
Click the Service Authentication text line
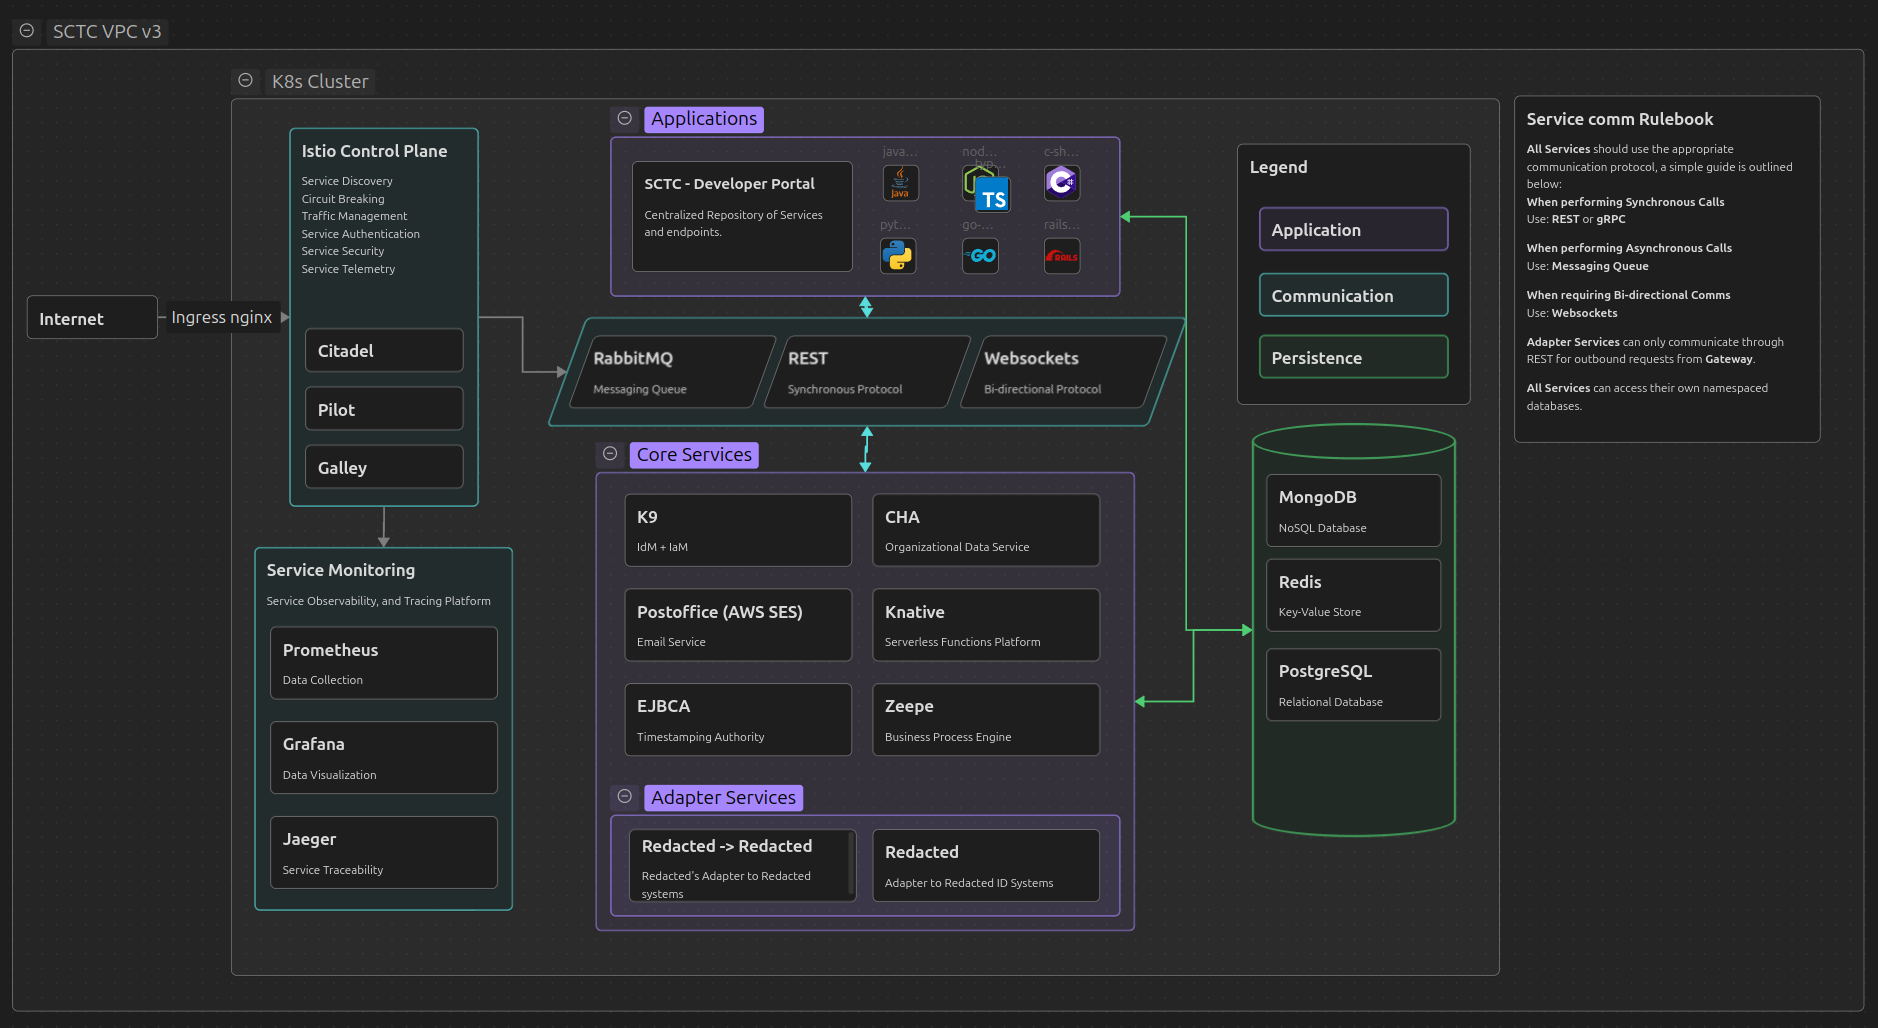click(361, 234)
